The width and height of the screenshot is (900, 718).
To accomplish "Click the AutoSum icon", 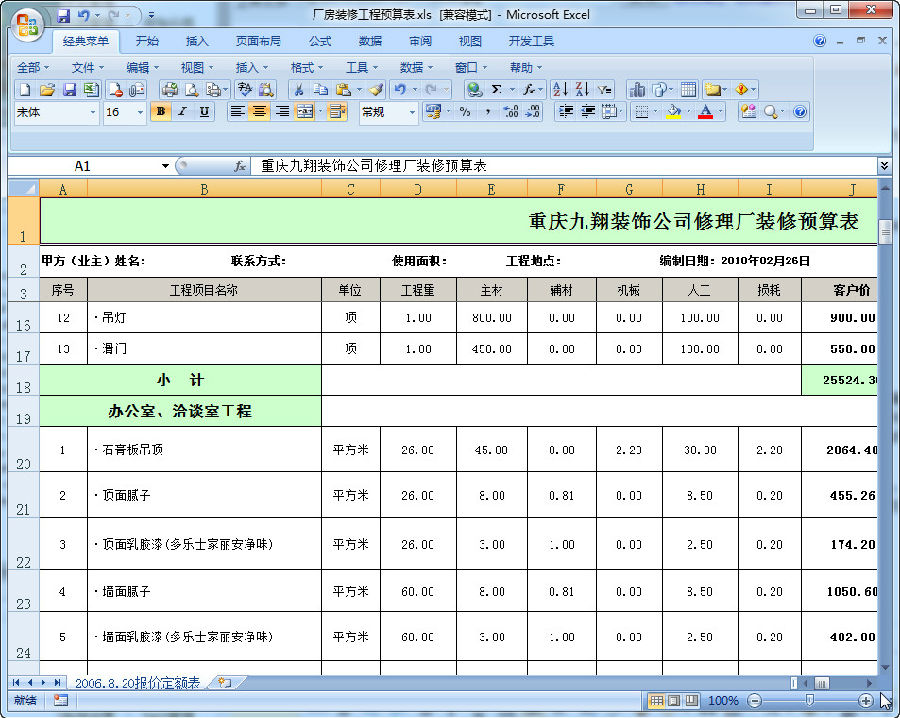I will point(497,89).
